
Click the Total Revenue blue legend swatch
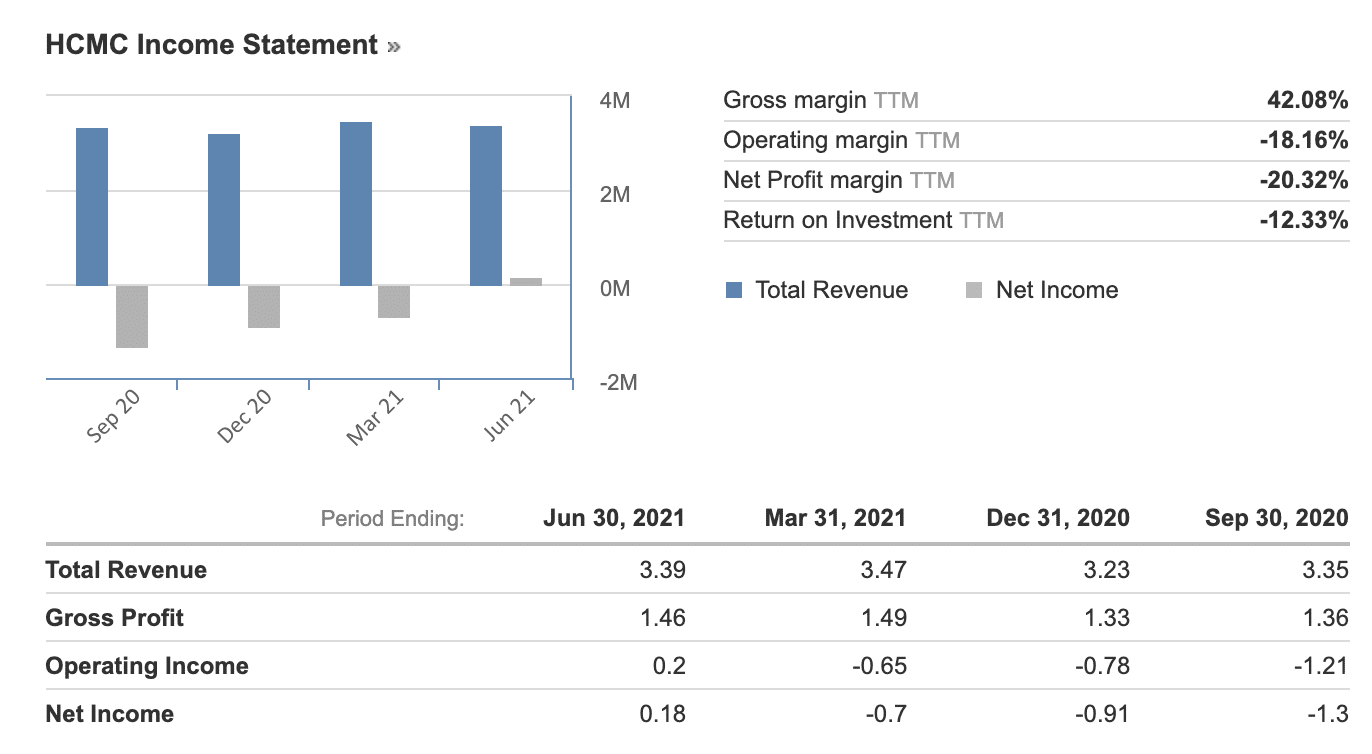(734, 290)
